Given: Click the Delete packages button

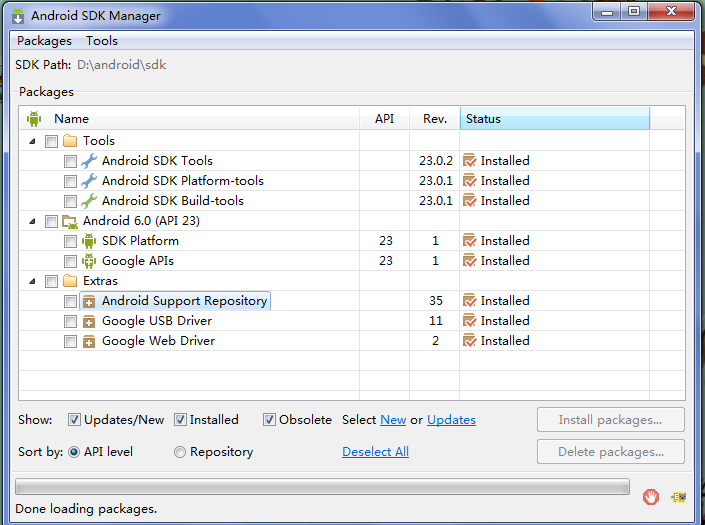Looking at the screenshot, I should coord(611,452).
